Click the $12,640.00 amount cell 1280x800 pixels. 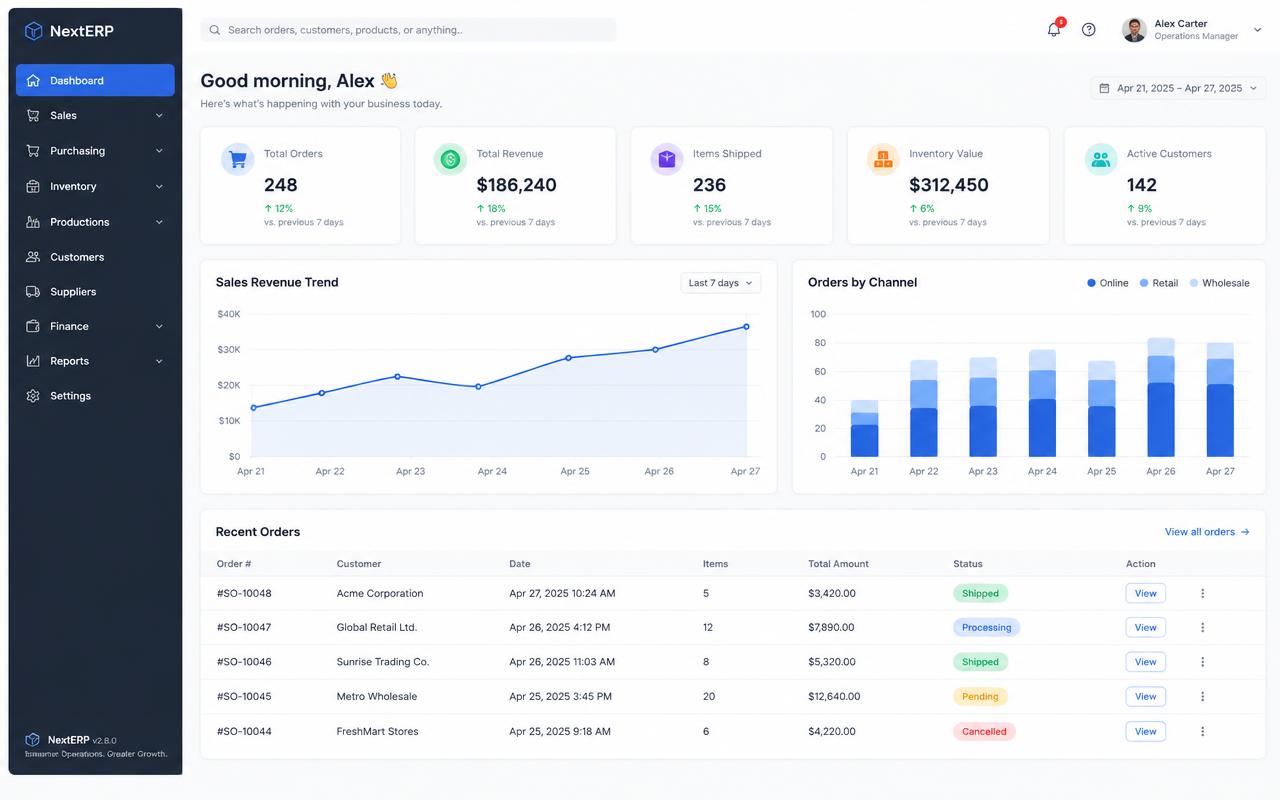pyautogui.click(x=834, y=697)
